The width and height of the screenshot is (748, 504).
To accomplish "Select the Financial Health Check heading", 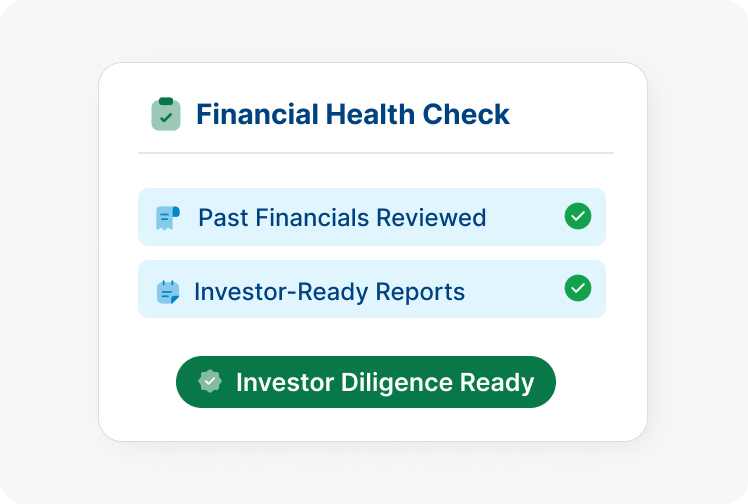I will [x=352, y=114].
